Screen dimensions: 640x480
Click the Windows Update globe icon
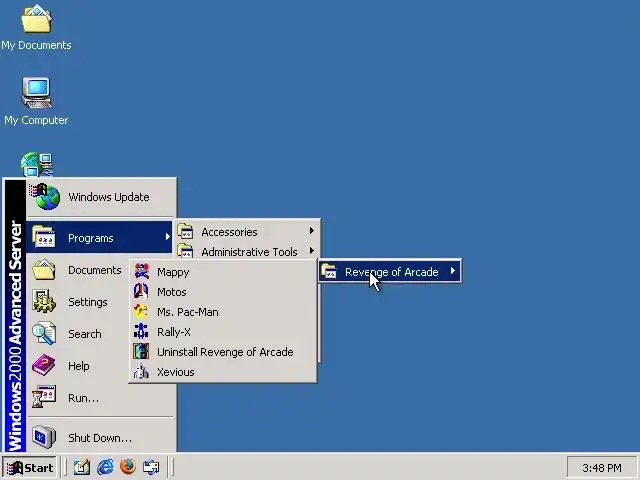click(45, 197)
